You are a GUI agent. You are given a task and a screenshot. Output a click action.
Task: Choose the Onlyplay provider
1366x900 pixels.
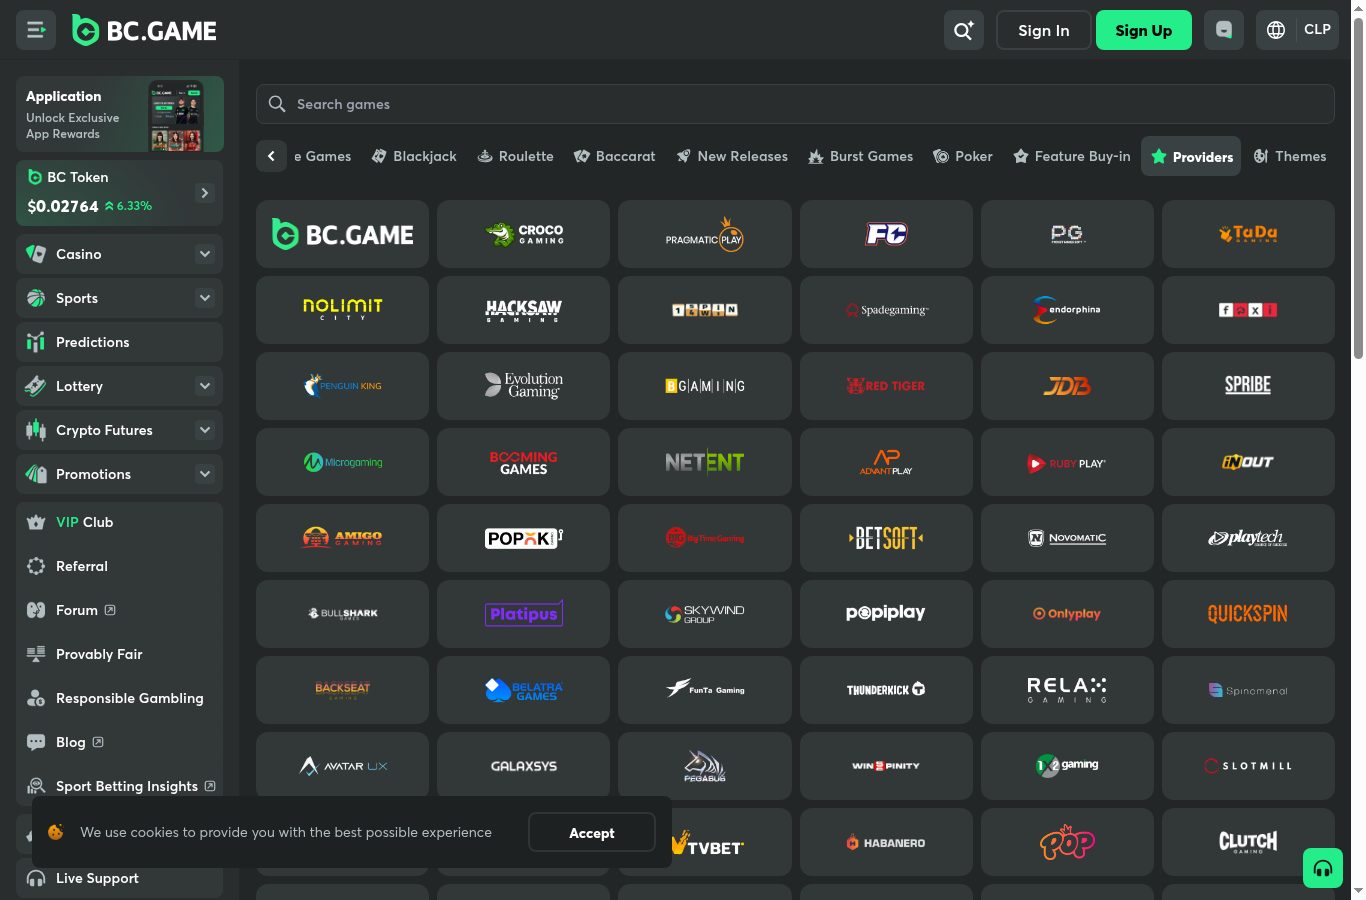(1067, 614)
